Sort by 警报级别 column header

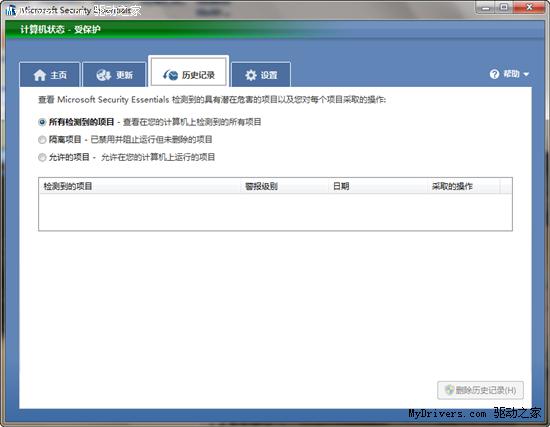284,186
